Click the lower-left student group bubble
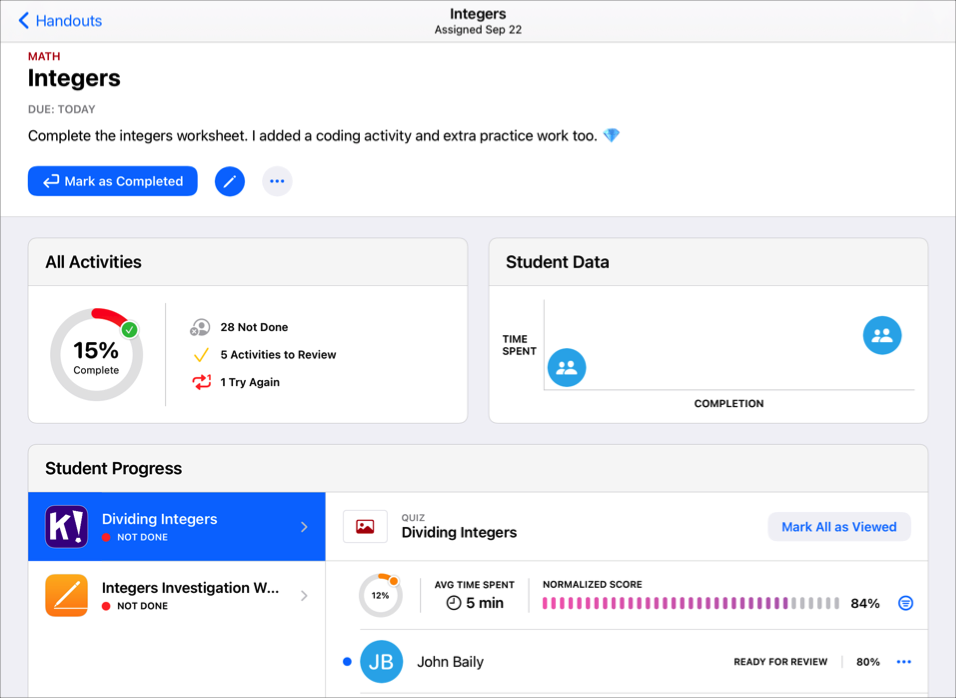 [567, 368]
